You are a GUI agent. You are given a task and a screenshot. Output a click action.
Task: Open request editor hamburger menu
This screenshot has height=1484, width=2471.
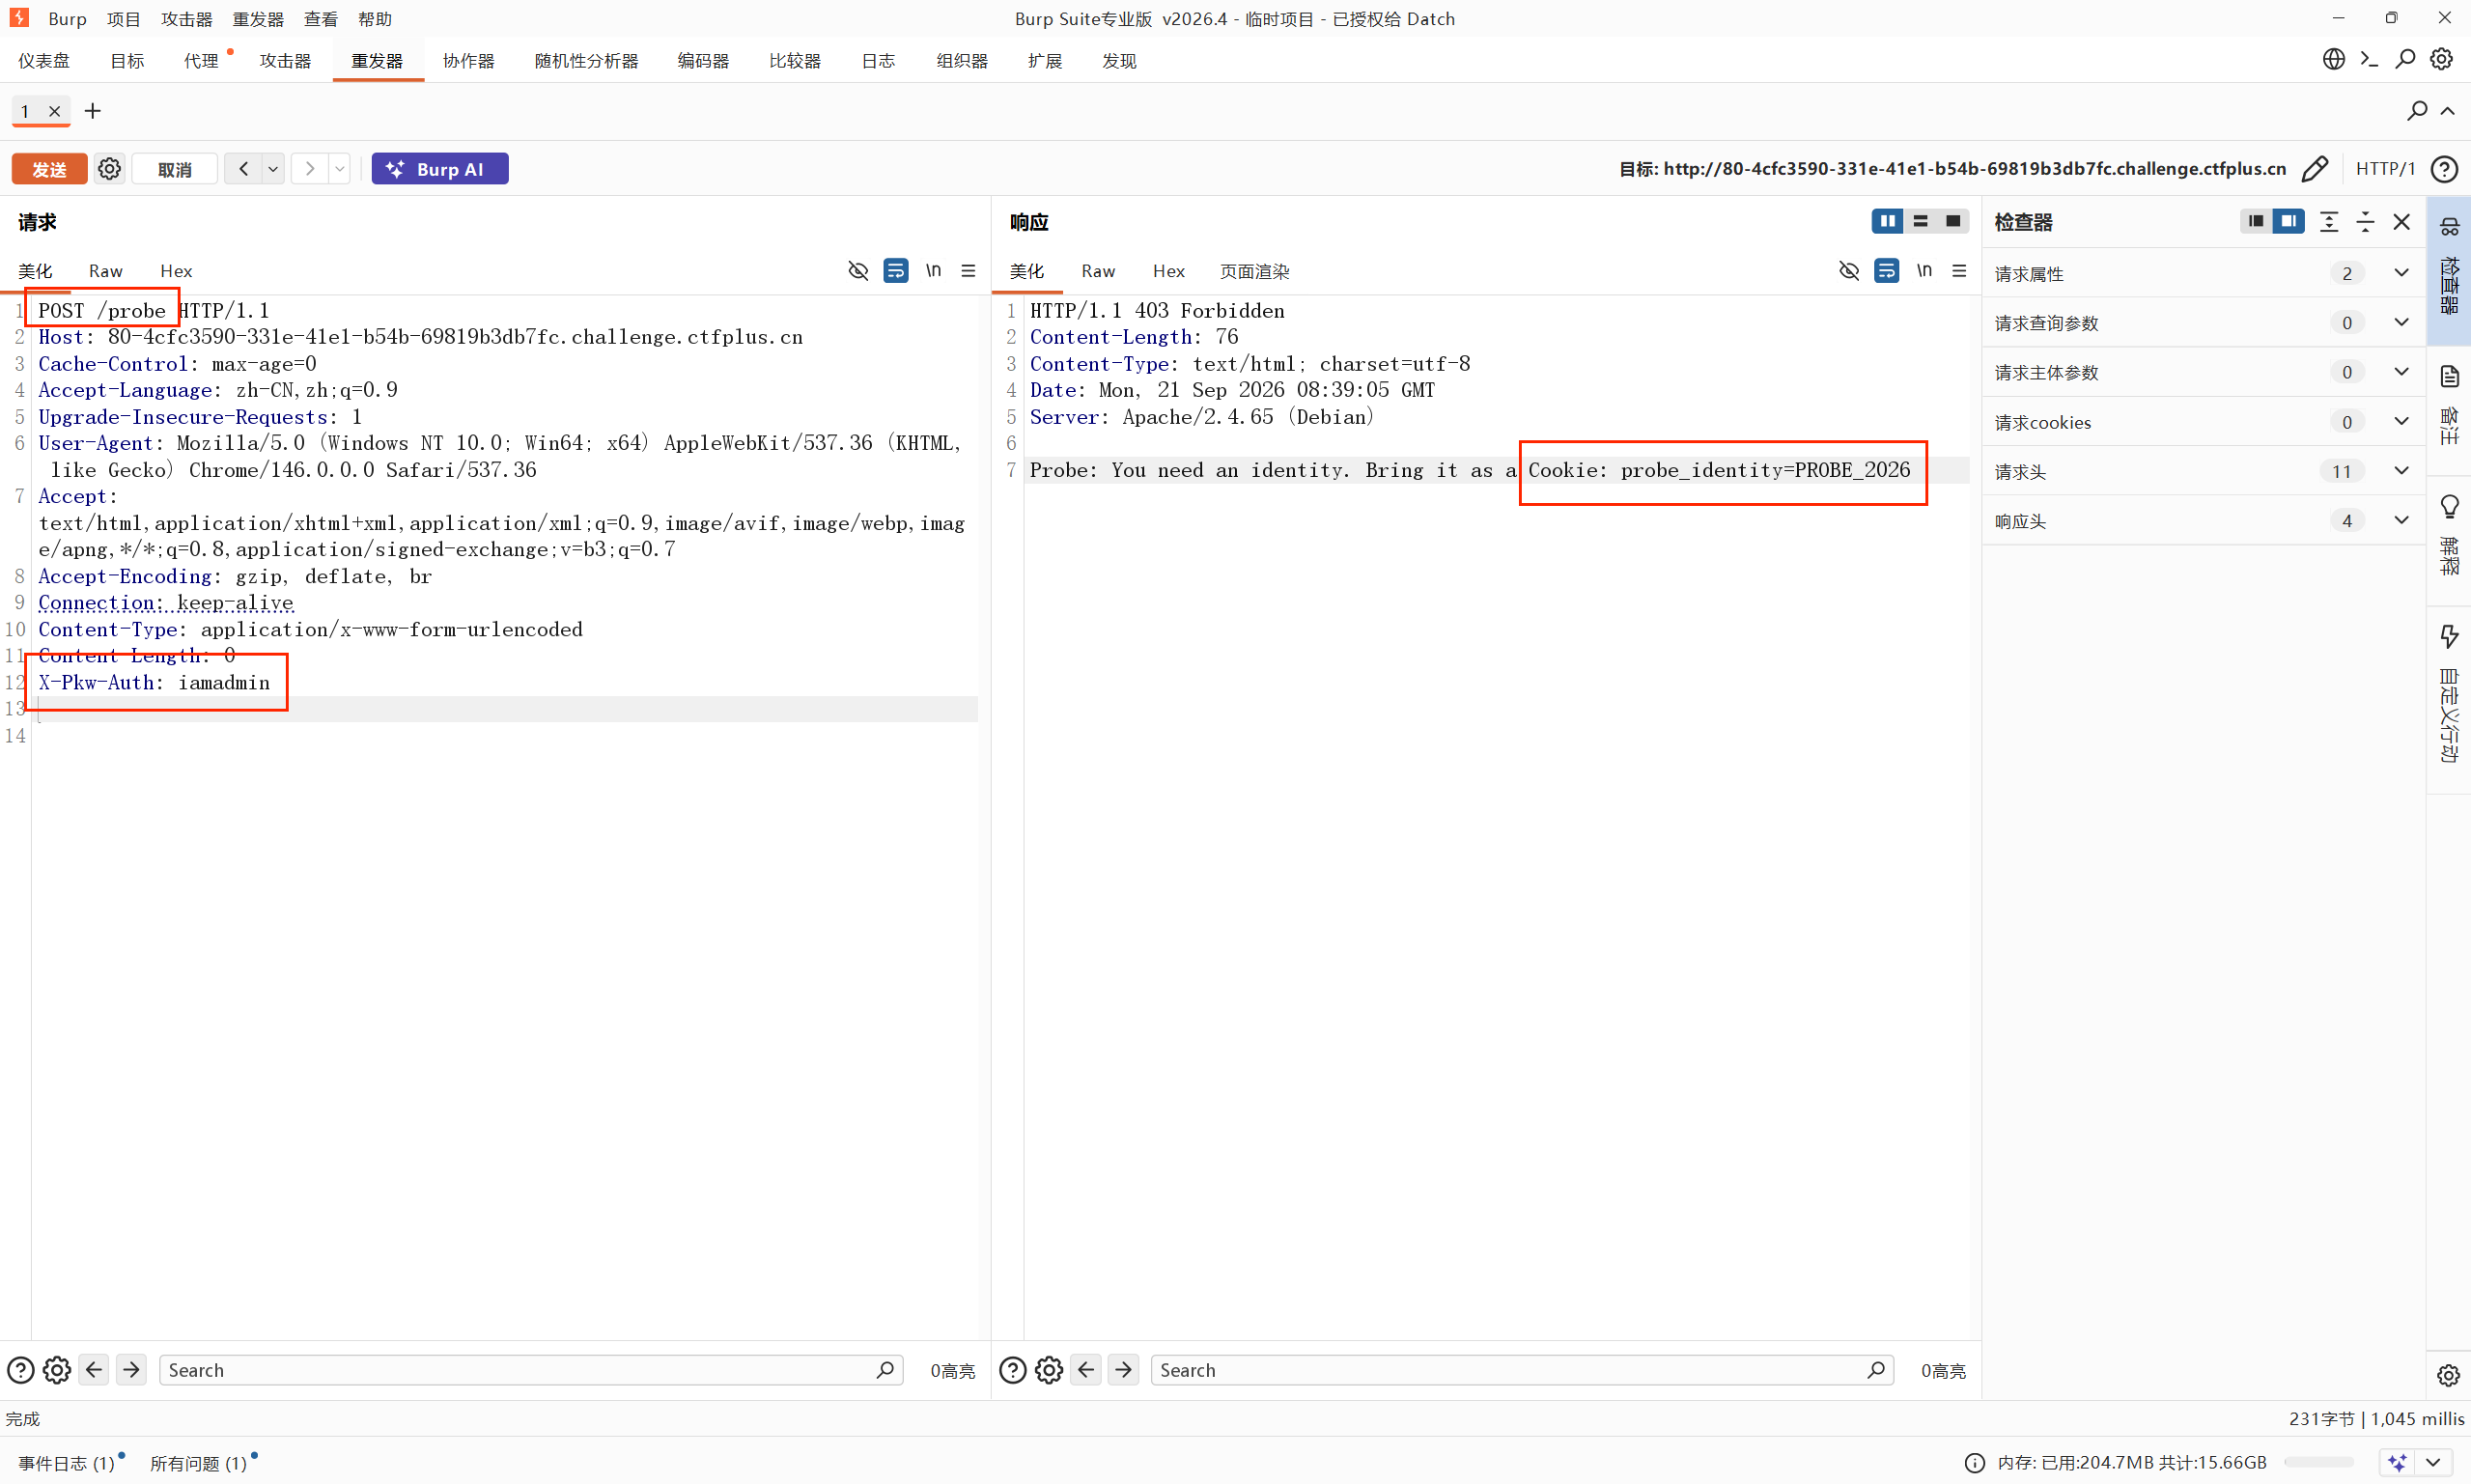pos(968,271)
